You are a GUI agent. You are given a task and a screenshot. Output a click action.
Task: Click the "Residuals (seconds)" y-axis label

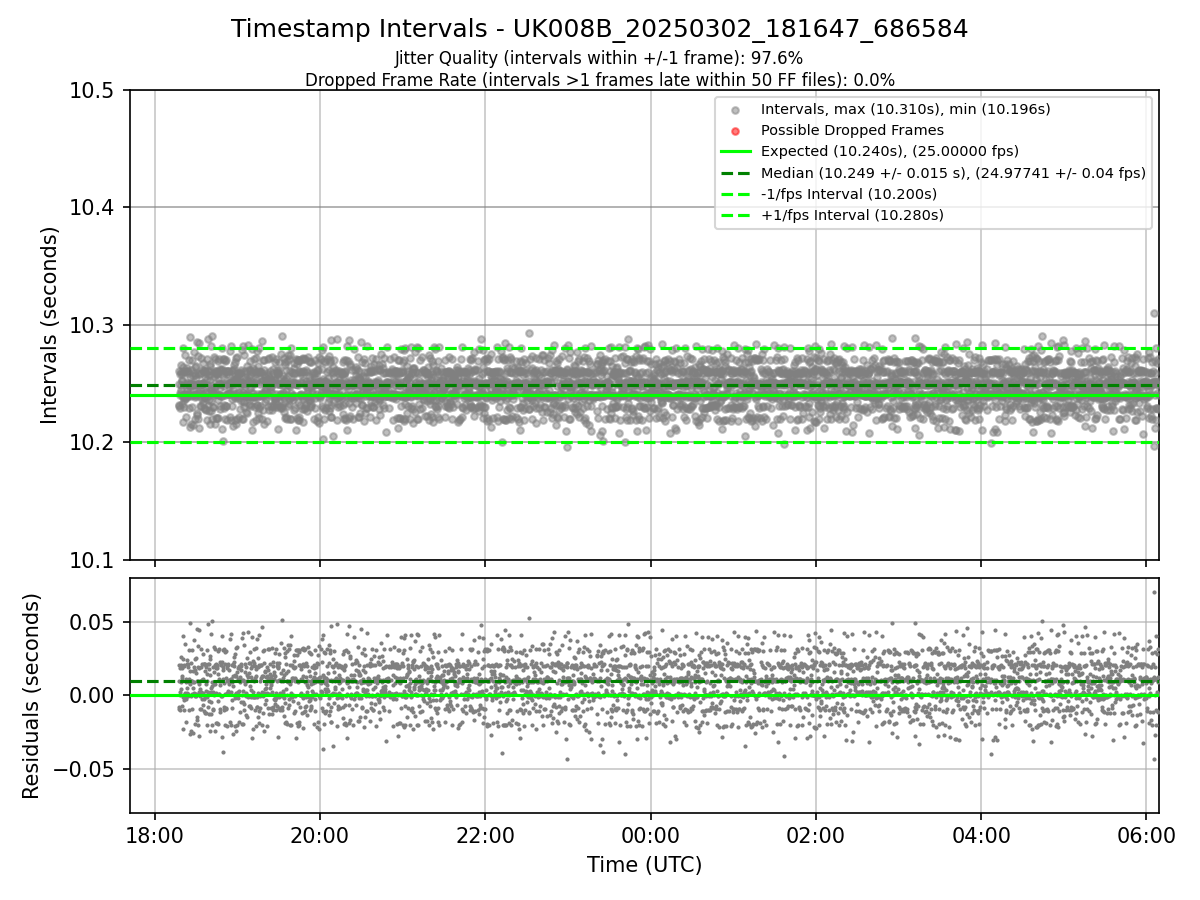point(32,696)
